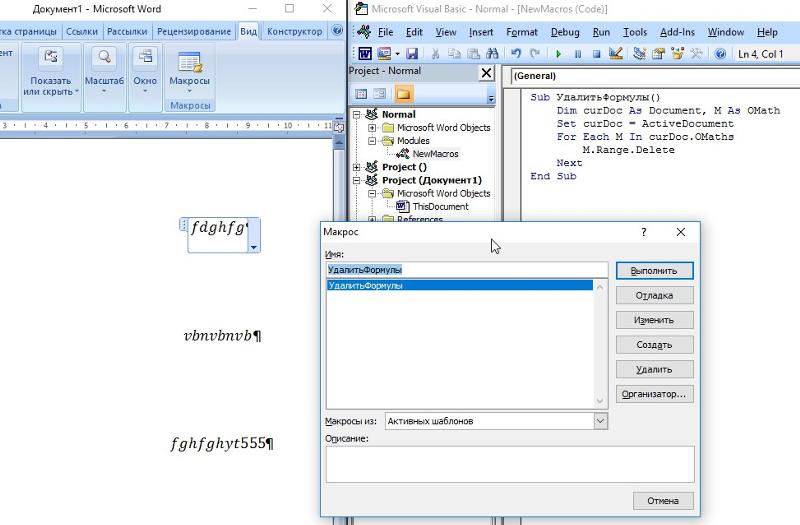
Task: Click the Redo arrow in VBA toolbar
Action: [535, 53]
